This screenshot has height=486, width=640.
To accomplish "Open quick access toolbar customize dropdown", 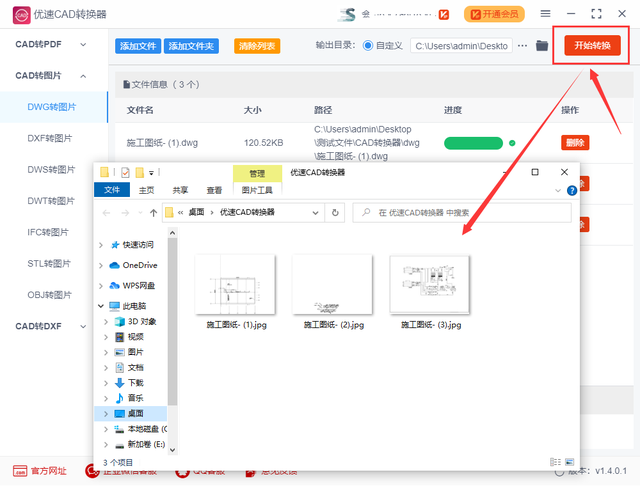I will [151, 173].
